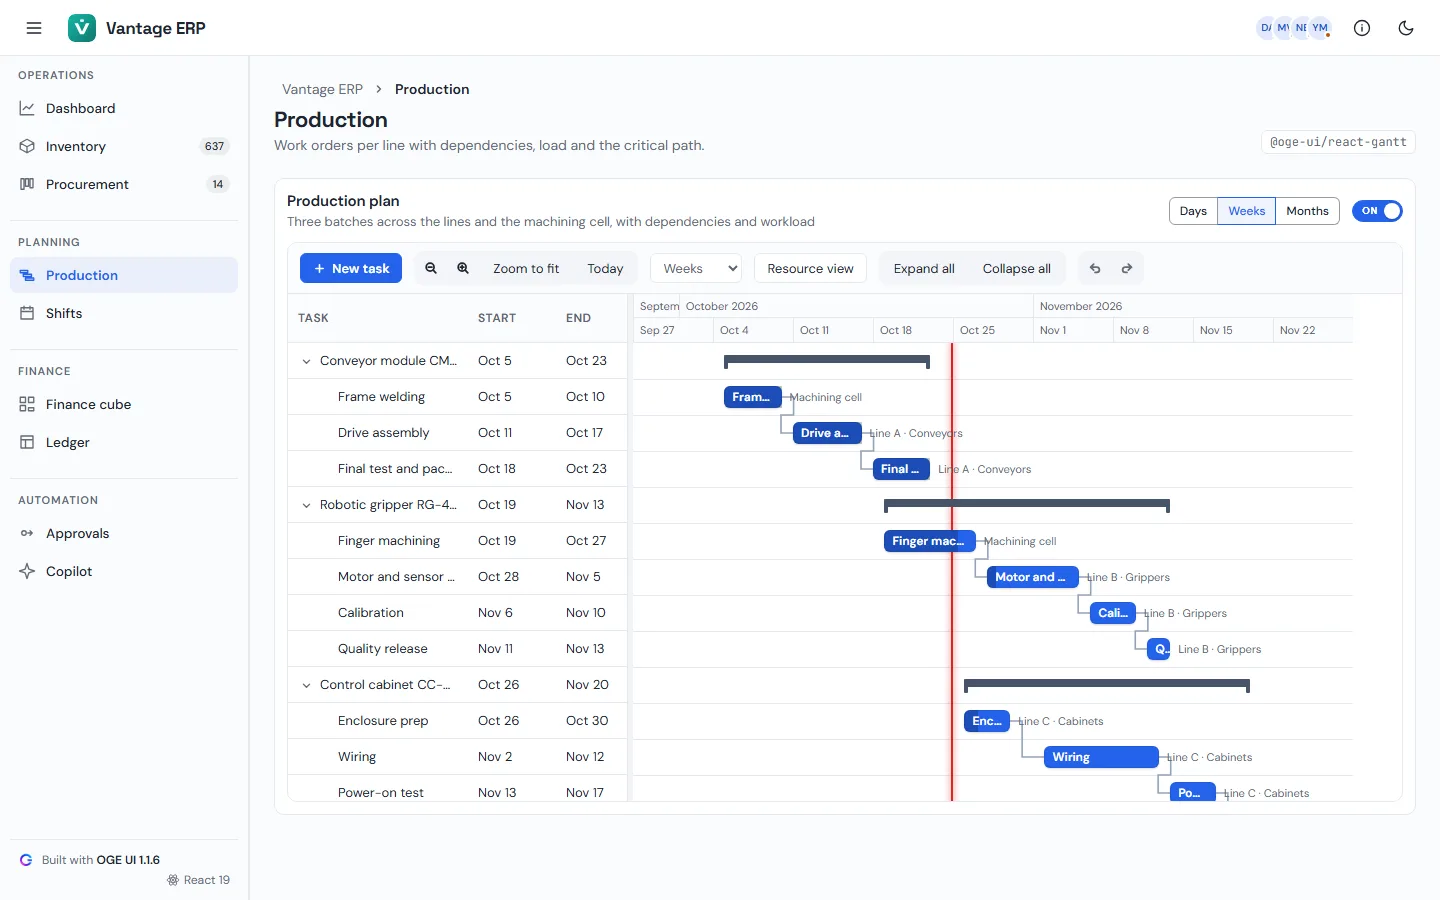The height and width of the screenshot is (900, 1440).
Task: Switch to Resource view
Action: point(810,268)
